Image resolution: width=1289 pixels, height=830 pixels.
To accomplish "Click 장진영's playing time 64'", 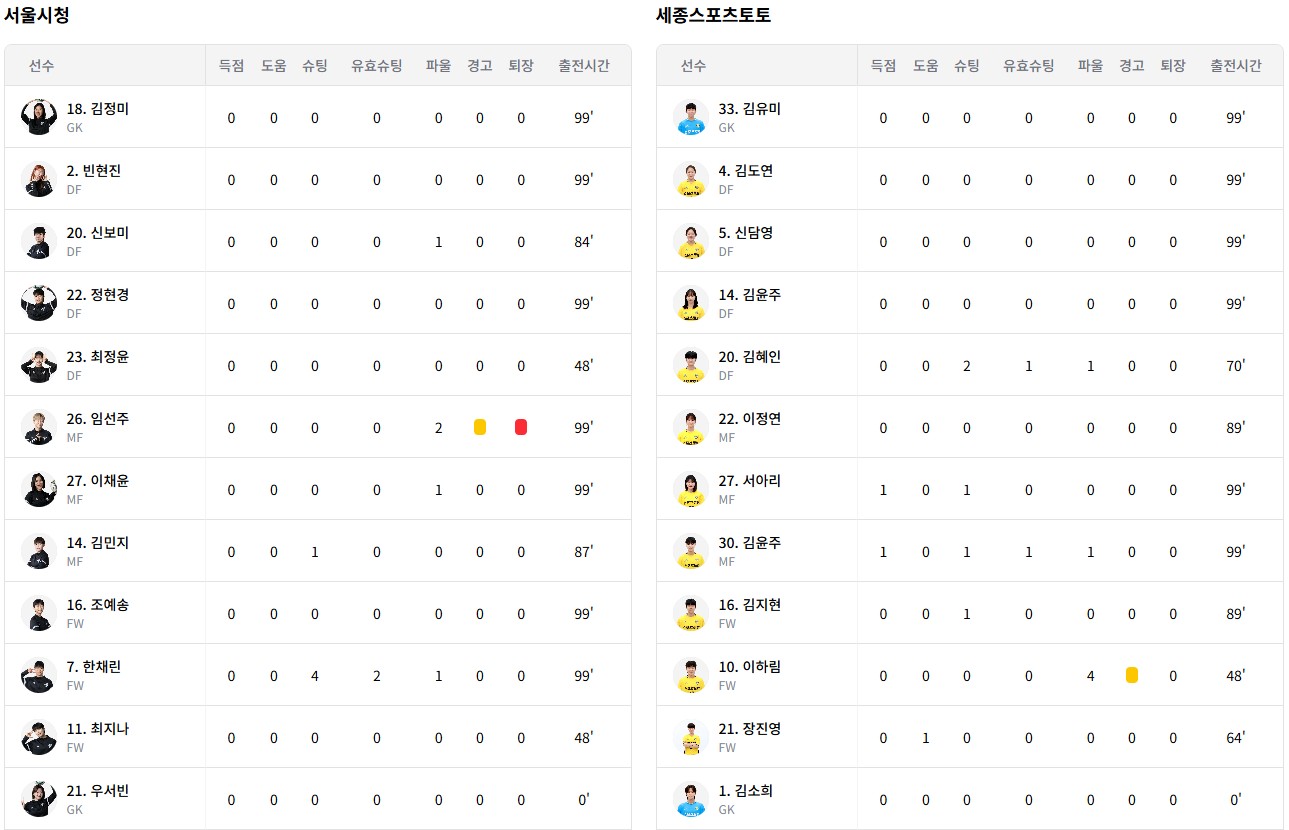I will coord(1236,737).
